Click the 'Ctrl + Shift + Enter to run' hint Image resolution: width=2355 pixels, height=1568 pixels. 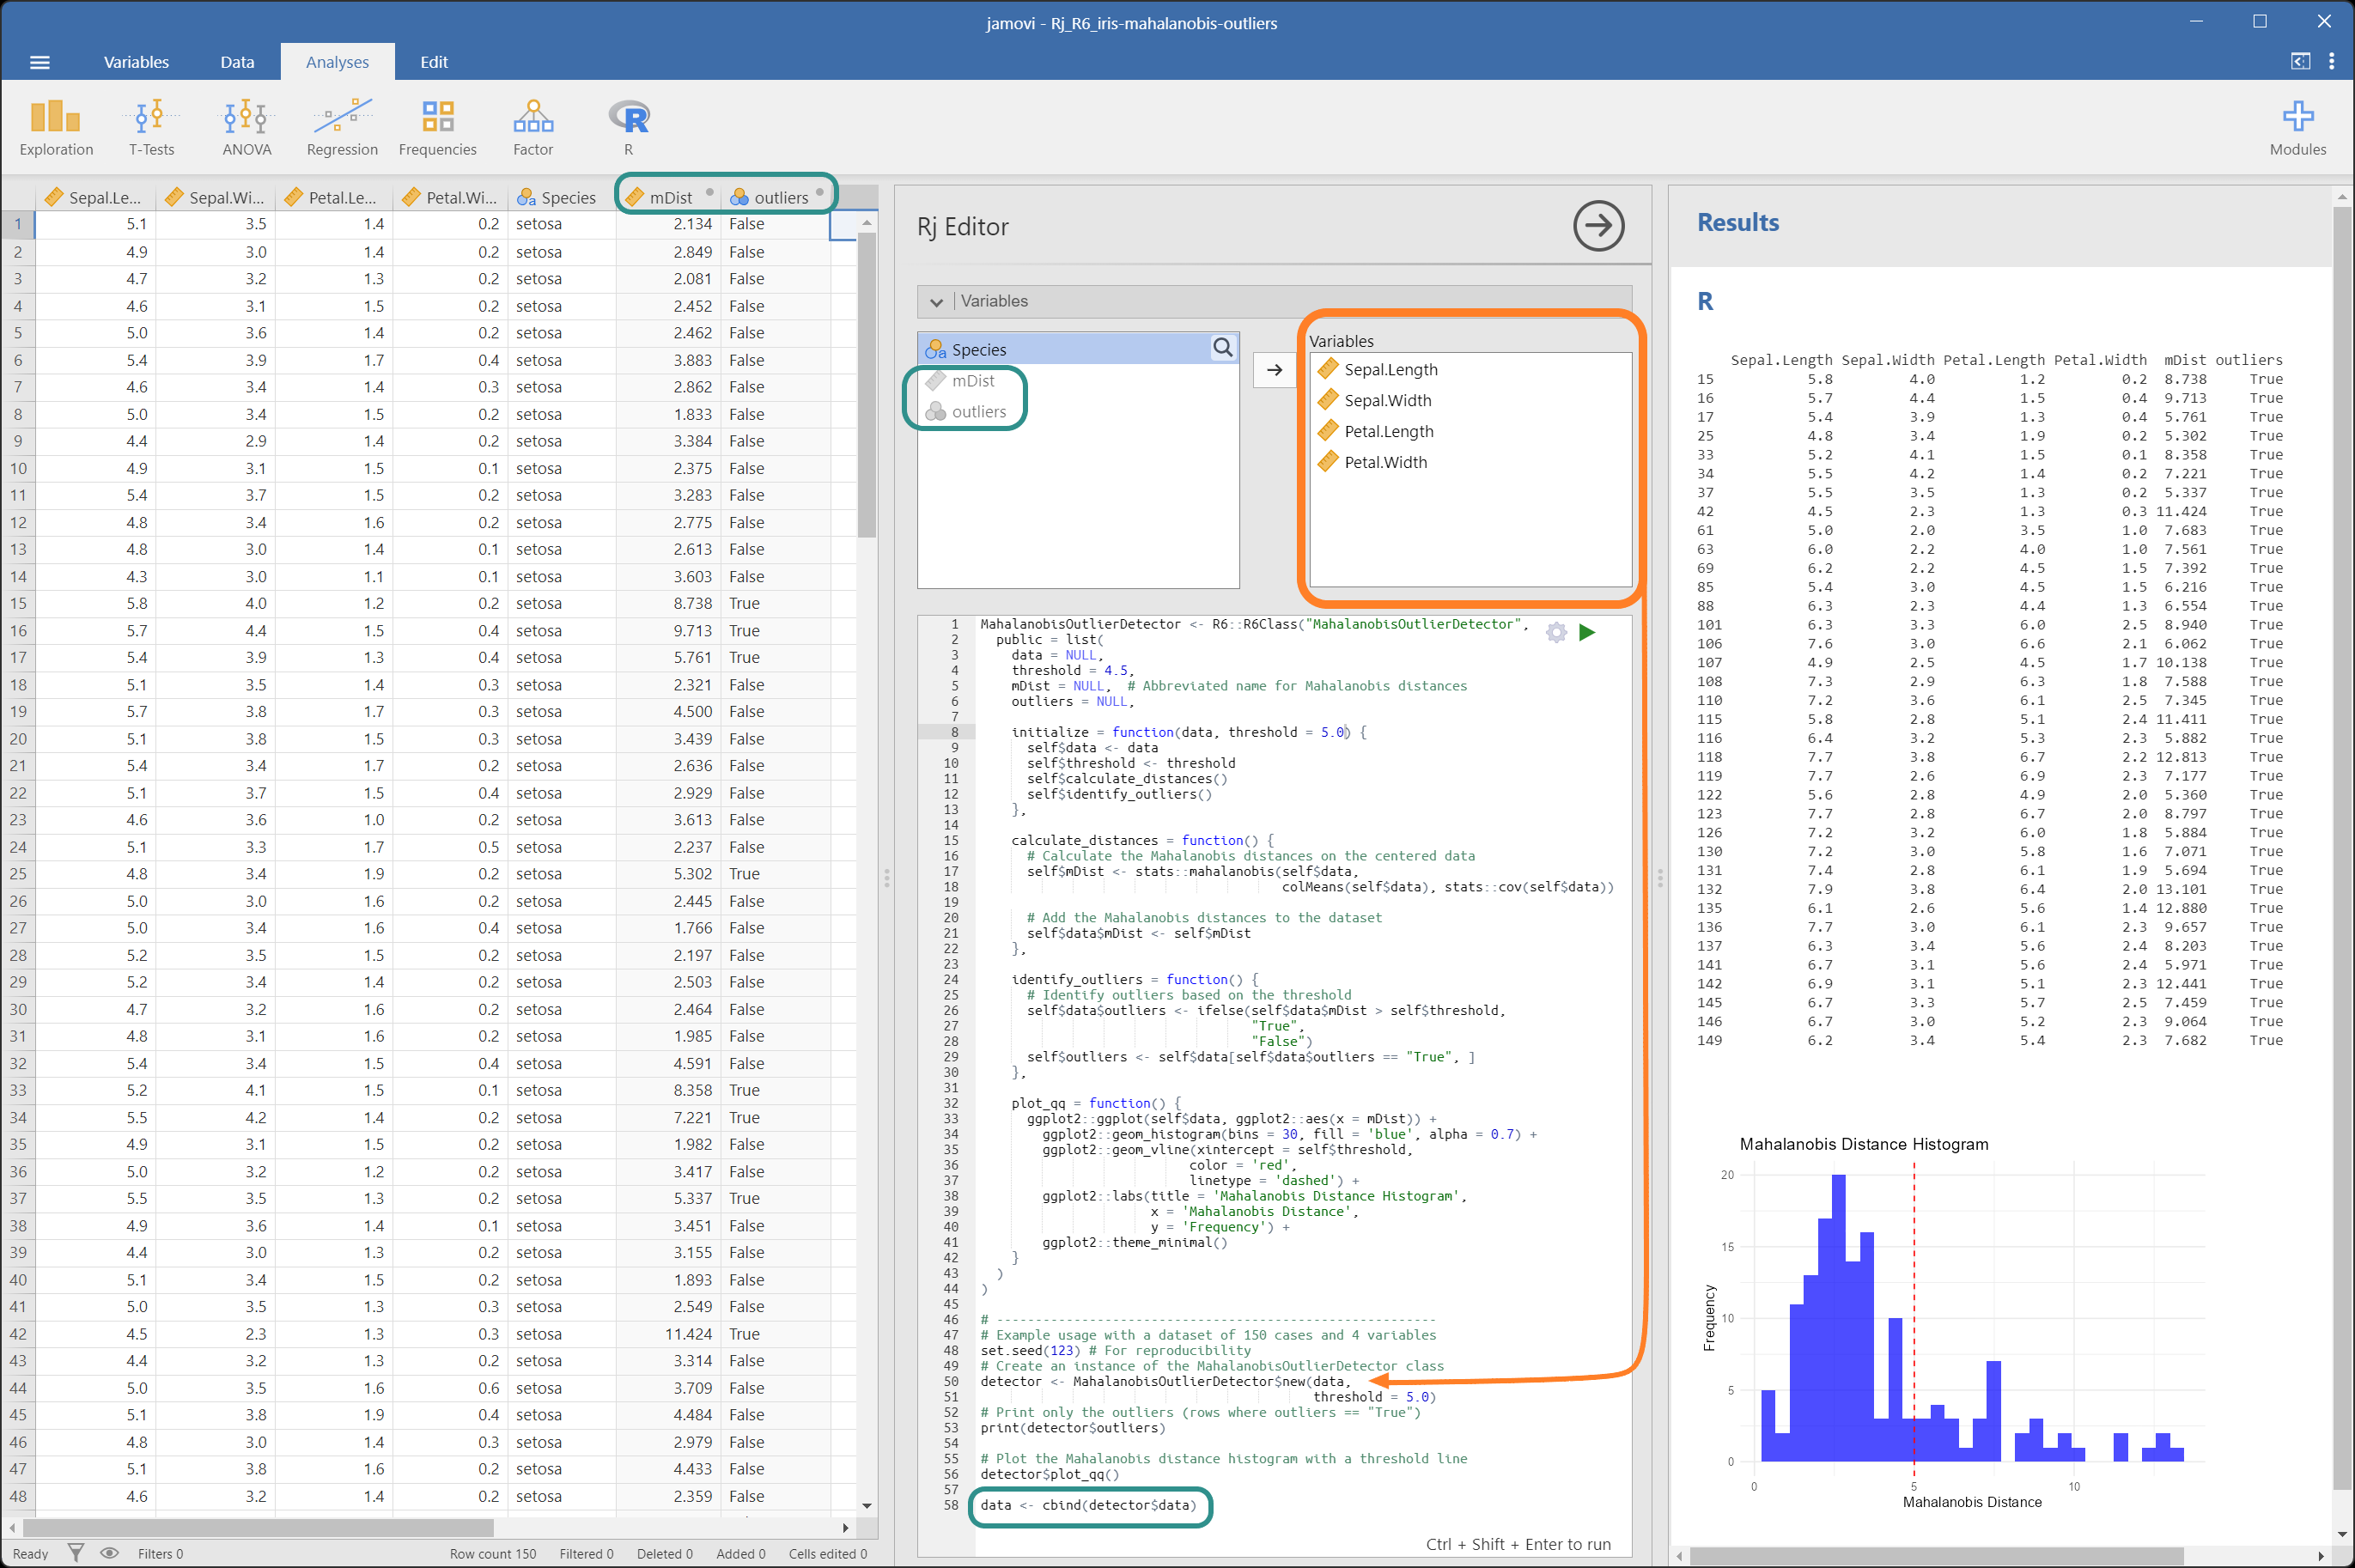[x=1518, y=1544]
